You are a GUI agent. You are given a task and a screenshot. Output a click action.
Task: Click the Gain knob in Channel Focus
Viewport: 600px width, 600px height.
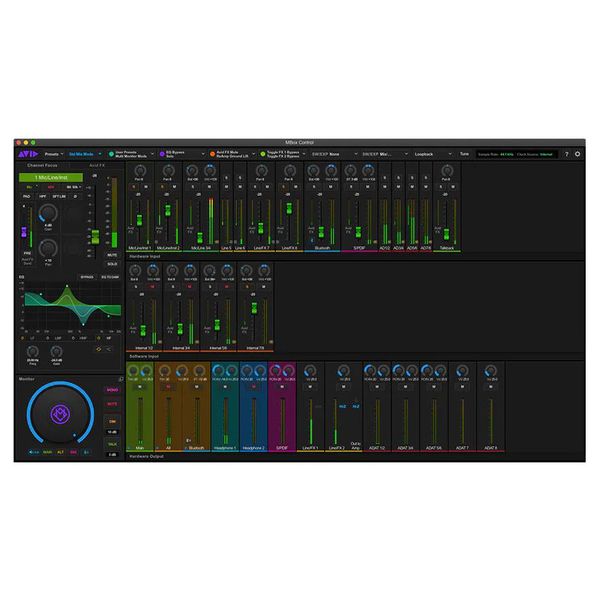point(48,214)
